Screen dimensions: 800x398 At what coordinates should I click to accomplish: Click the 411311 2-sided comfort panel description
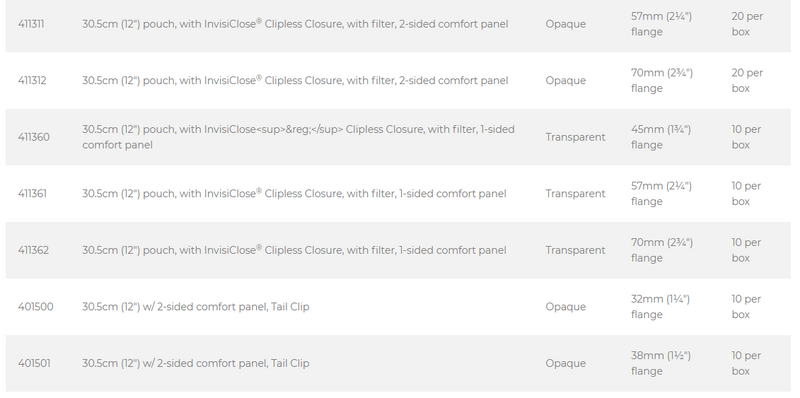tap(295, 24)
